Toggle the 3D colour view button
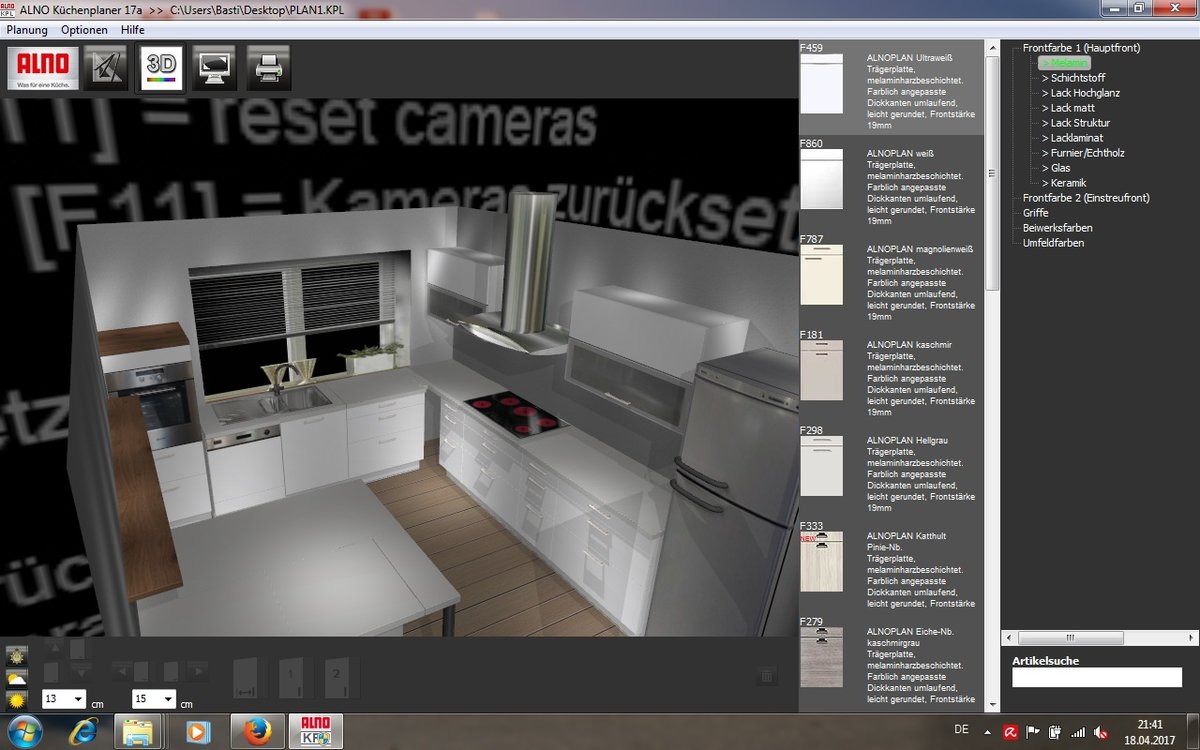The width and height of the screenshot is (1200, 750). pyautogui.click(x=161, y=68)
